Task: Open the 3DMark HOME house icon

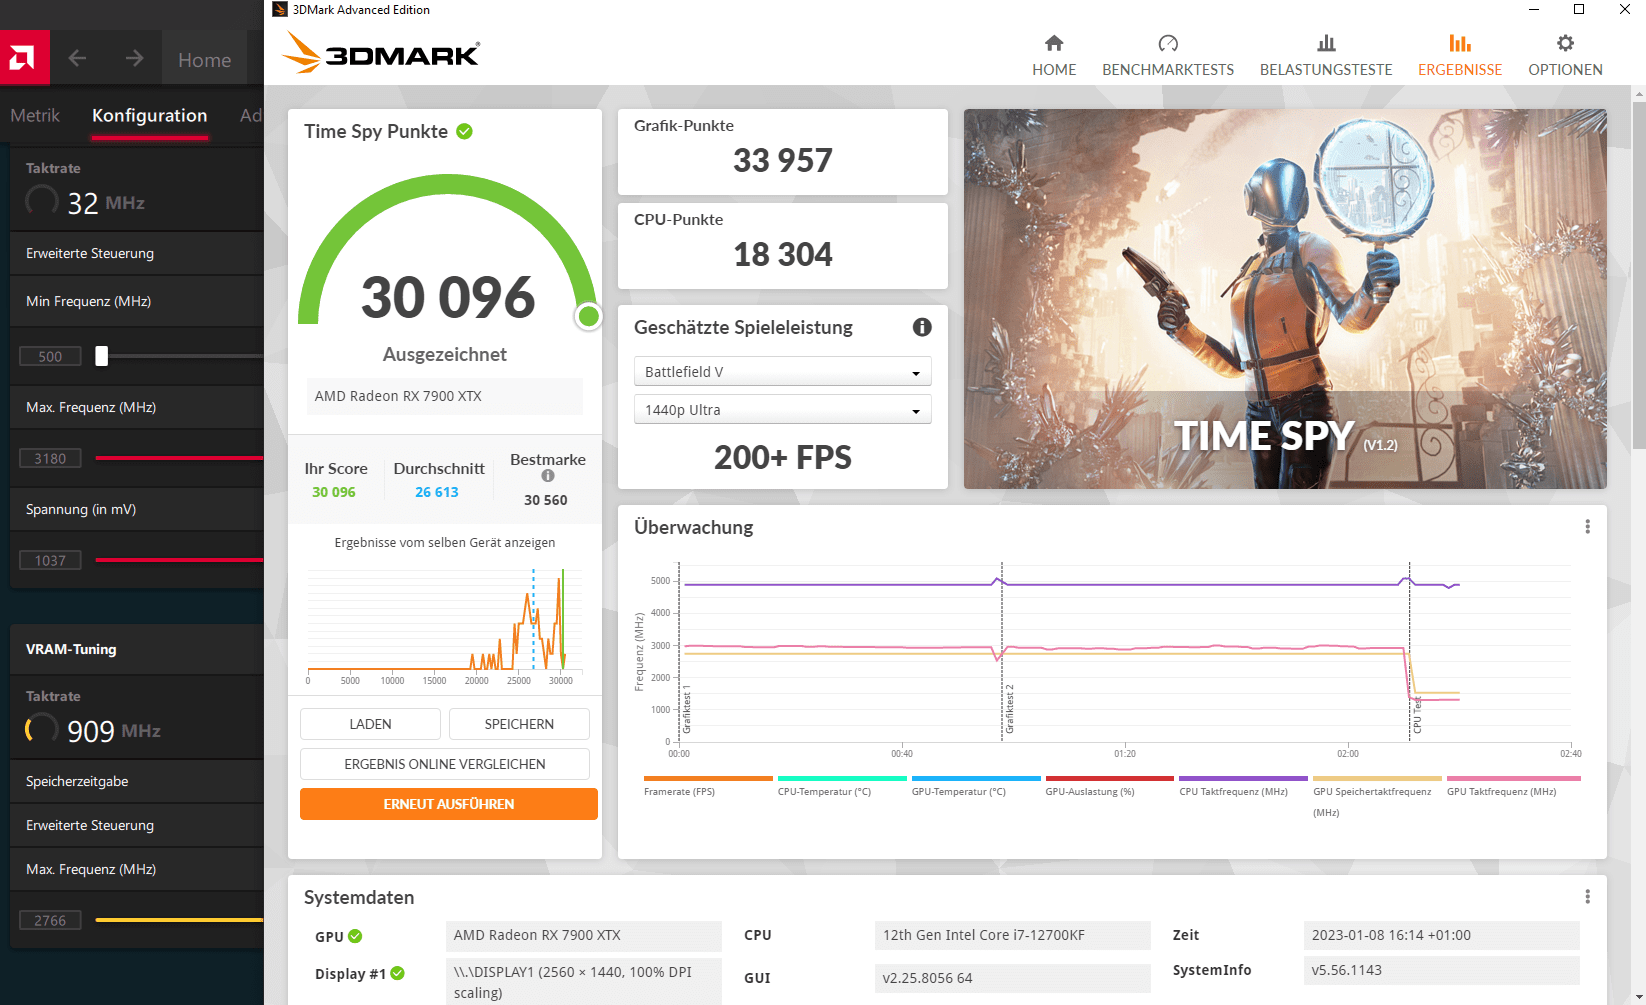Action: [x=1054, y=43]
